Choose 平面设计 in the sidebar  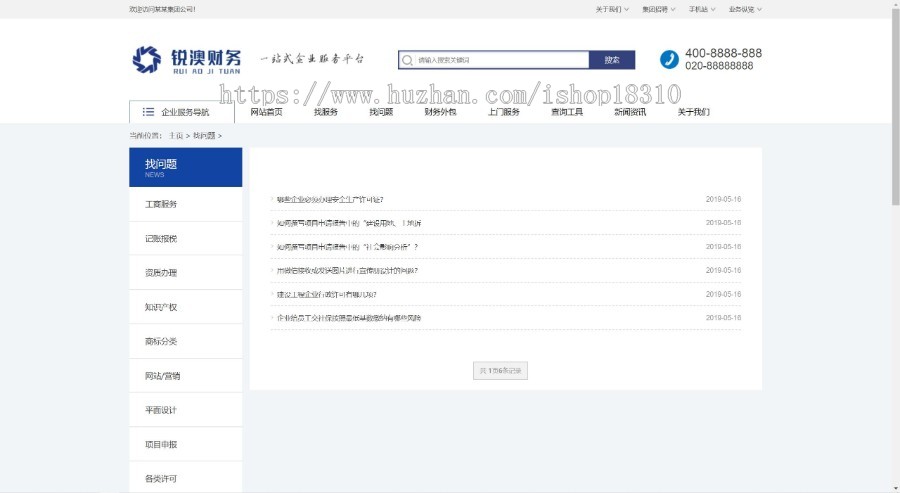[x=161, y=410]
